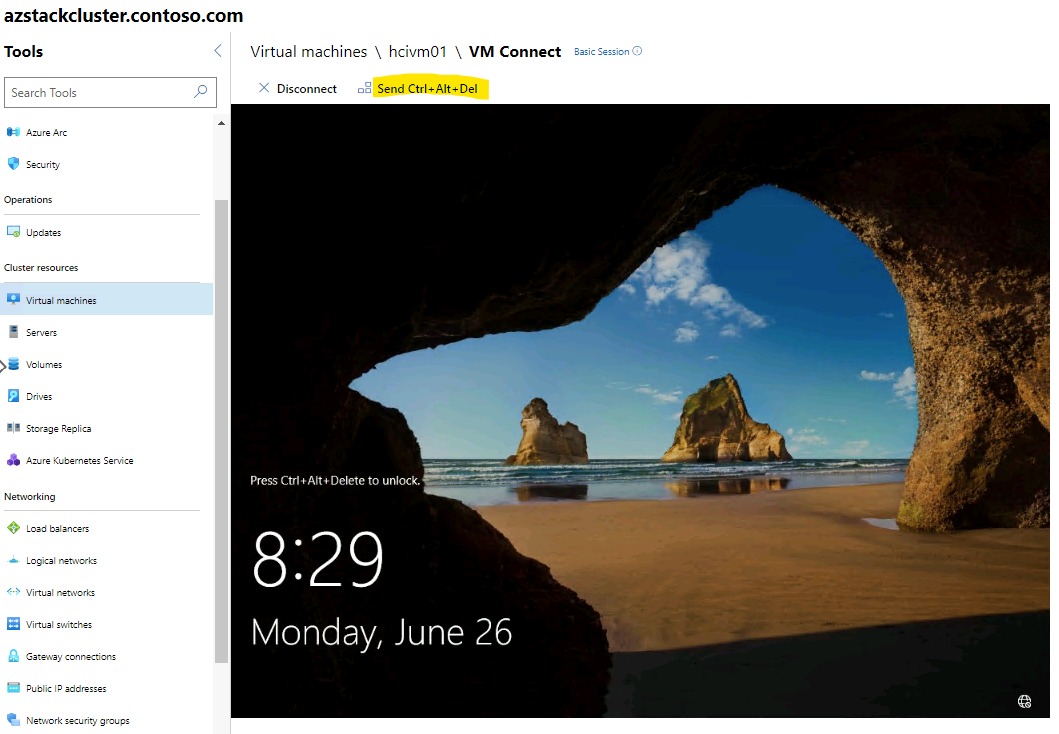
Task: Click the Logical networks icon
Action: (13, 560)
